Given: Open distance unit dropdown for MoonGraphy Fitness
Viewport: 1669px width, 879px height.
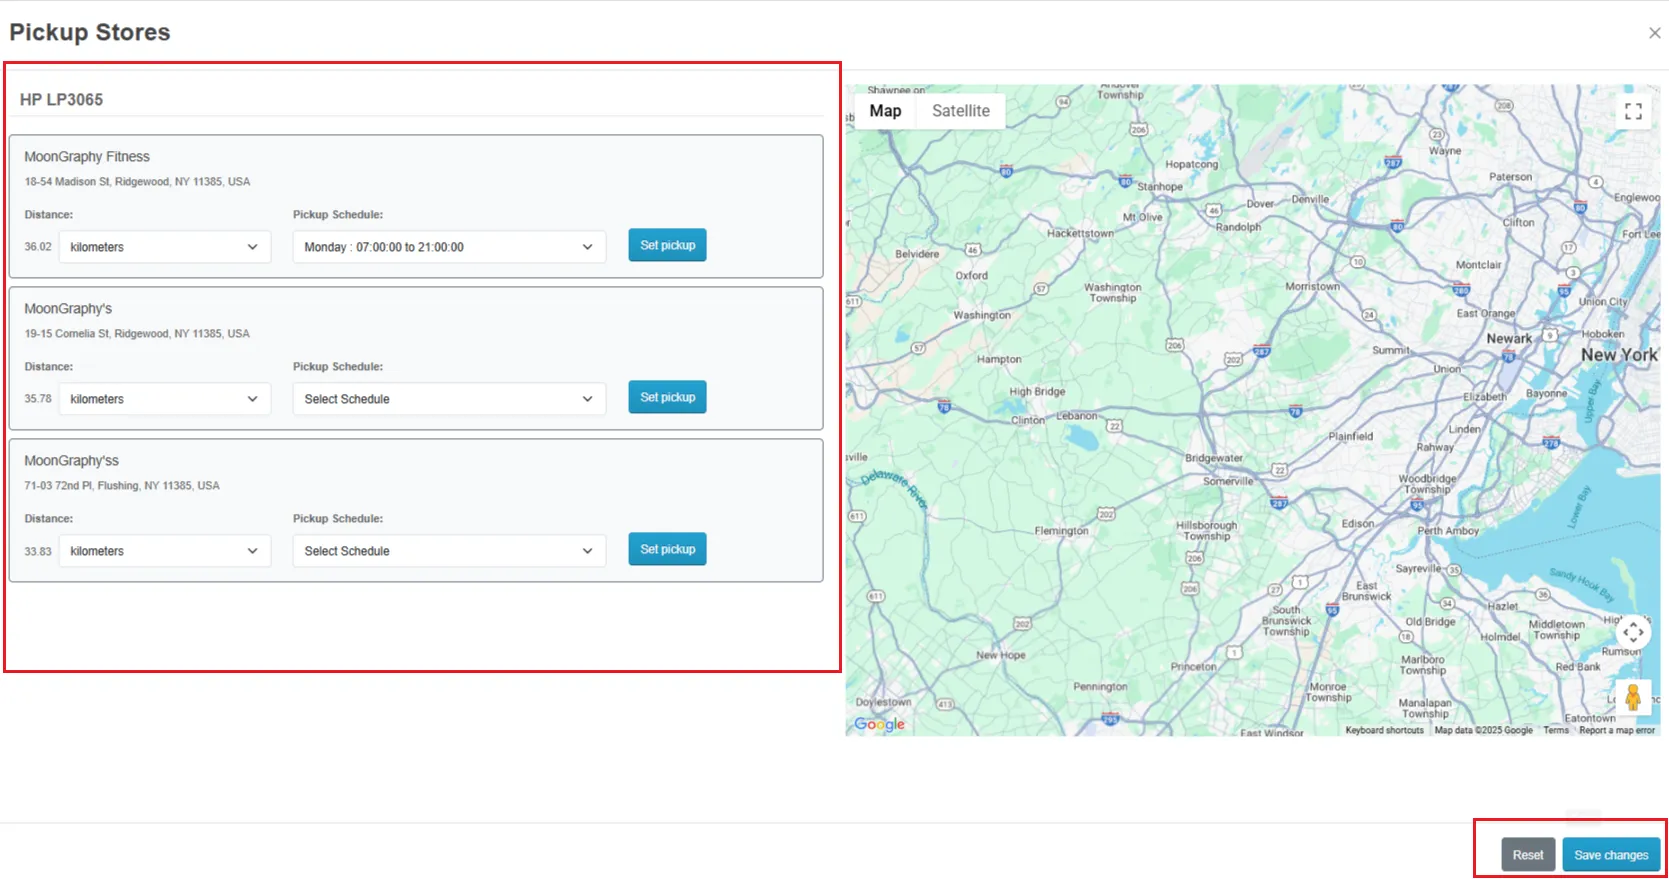Looking at the screenshot, I should (164, 247).
